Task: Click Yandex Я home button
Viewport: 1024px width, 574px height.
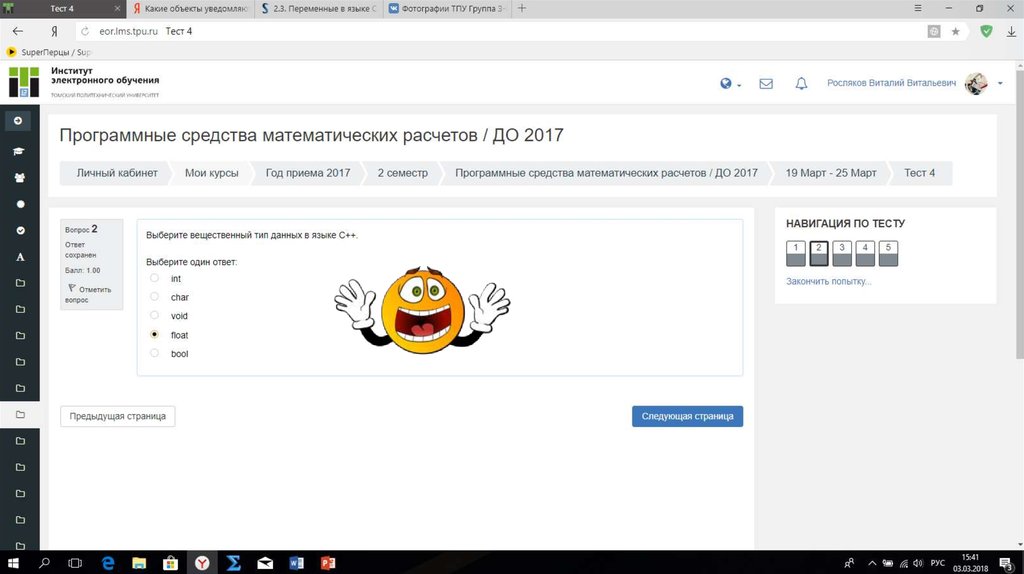Action: (x=54, y=31)
